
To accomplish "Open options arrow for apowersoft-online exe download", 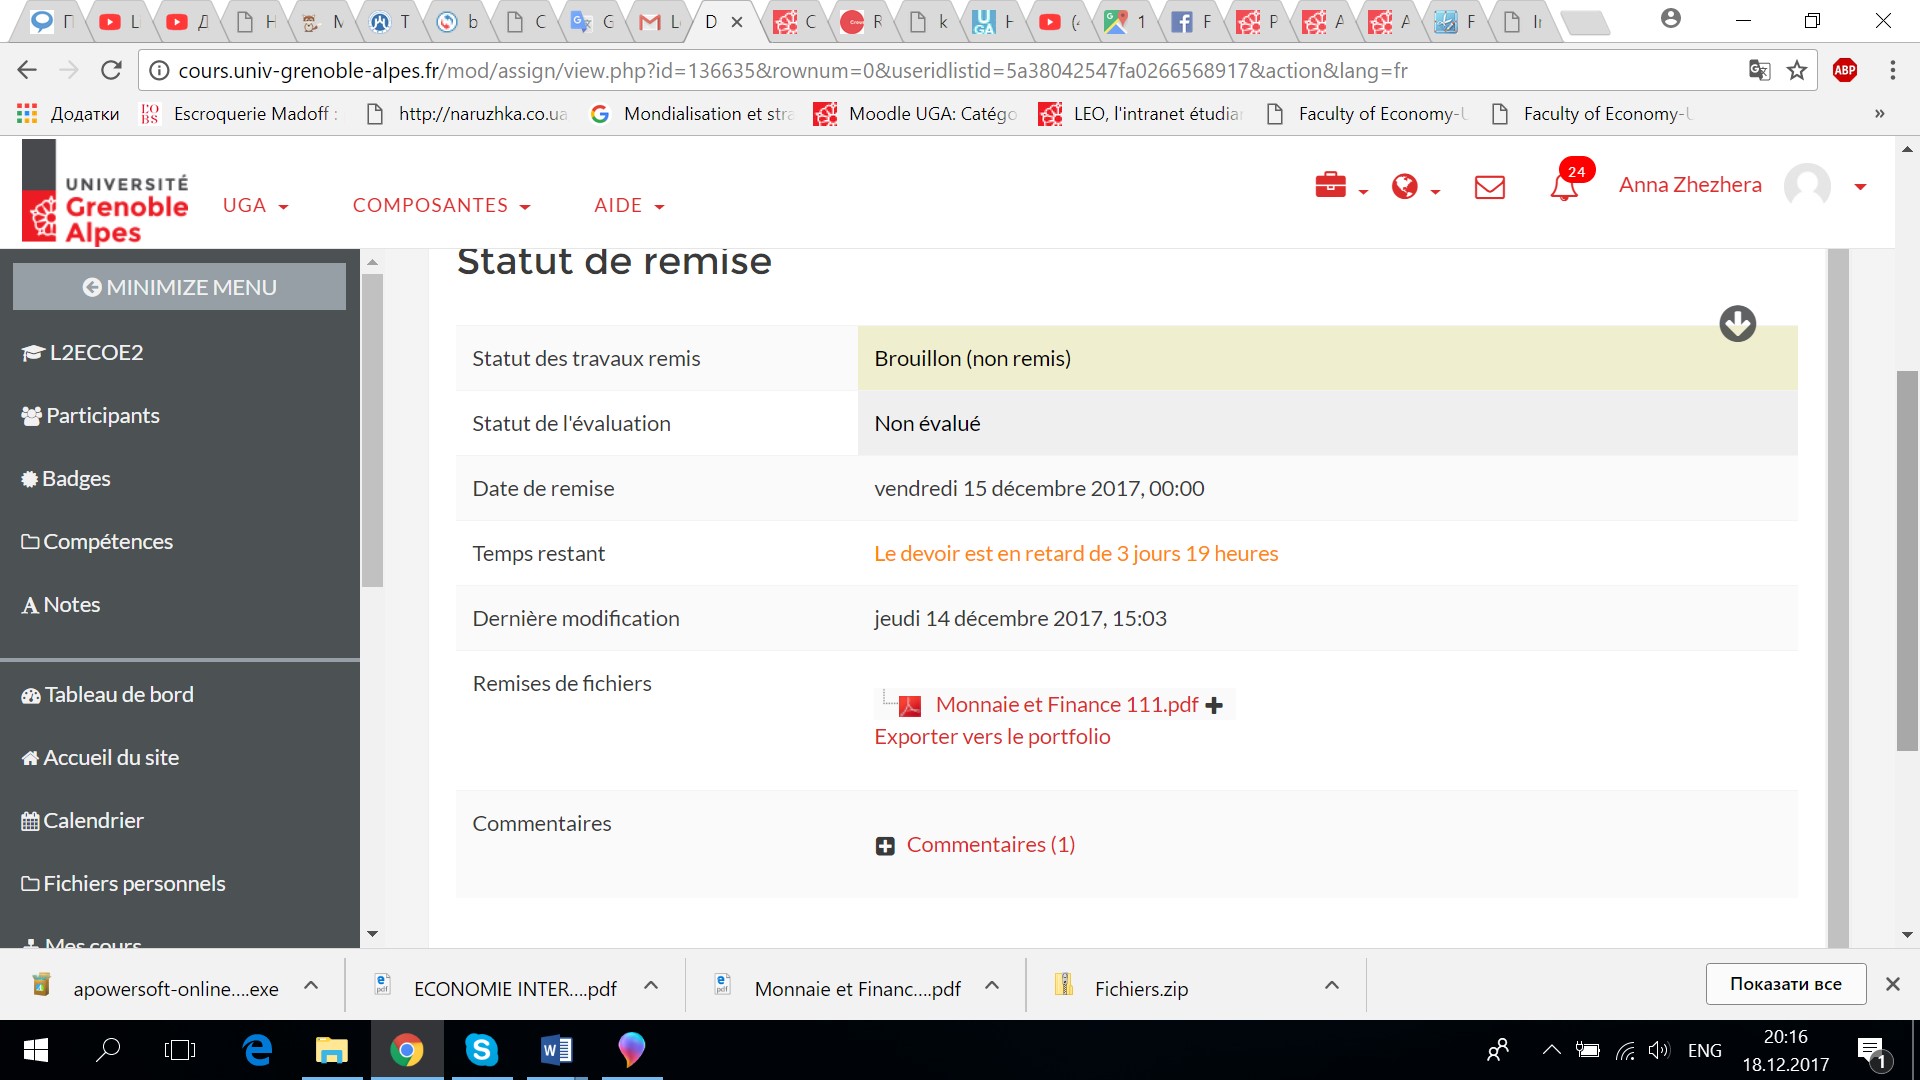I will [311, 986].
